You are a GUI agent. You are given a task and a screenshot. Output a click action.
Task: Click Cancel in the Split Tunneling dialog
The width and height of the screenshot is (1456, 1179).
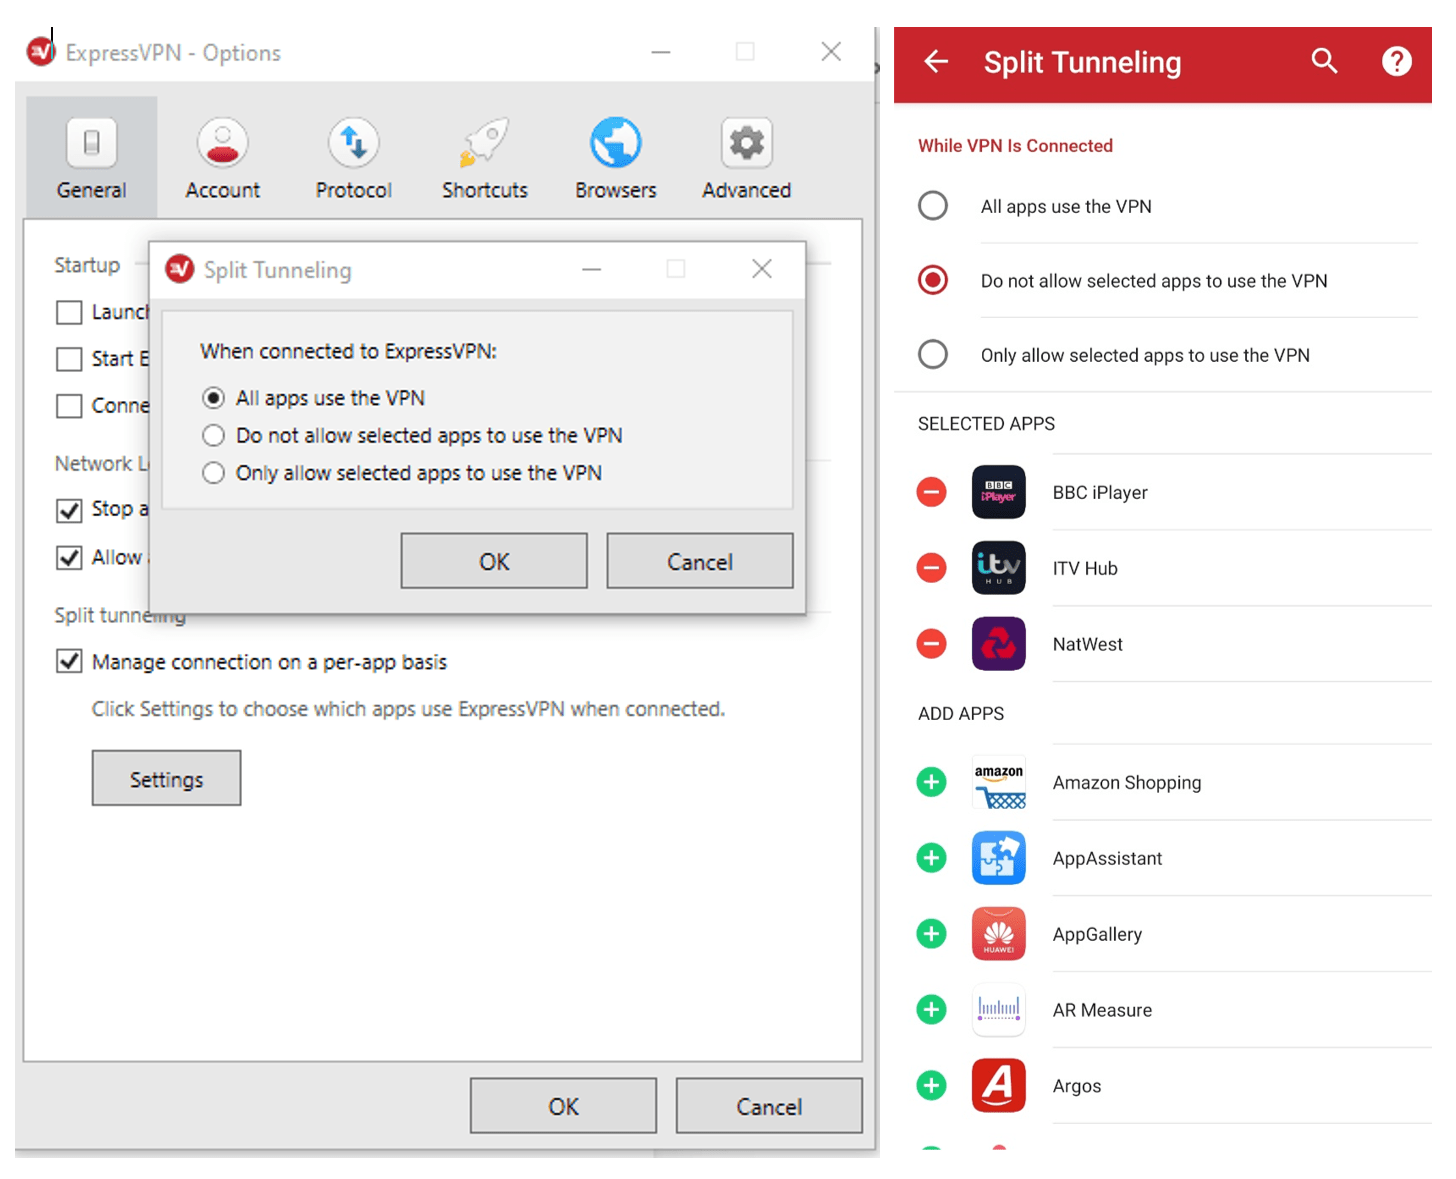pos(700,561)
